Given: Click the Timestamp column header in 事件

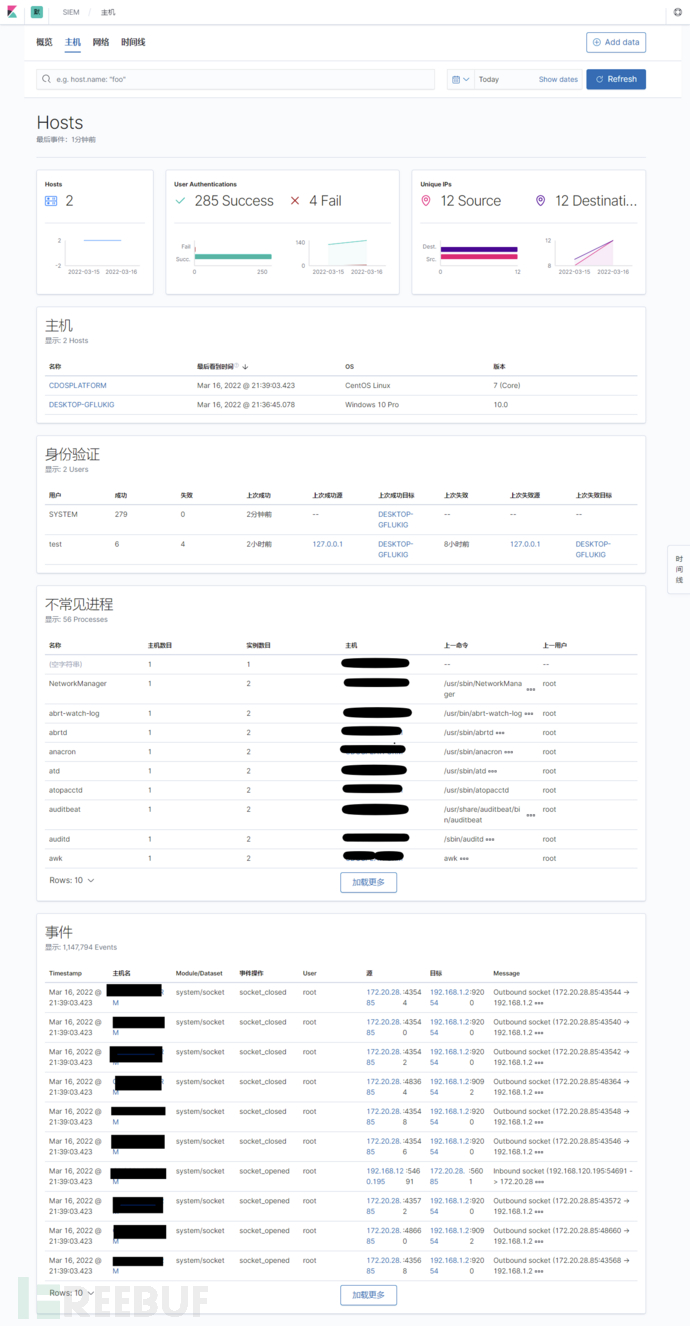Looking at the screenshot, I should [x=65, y=973].
